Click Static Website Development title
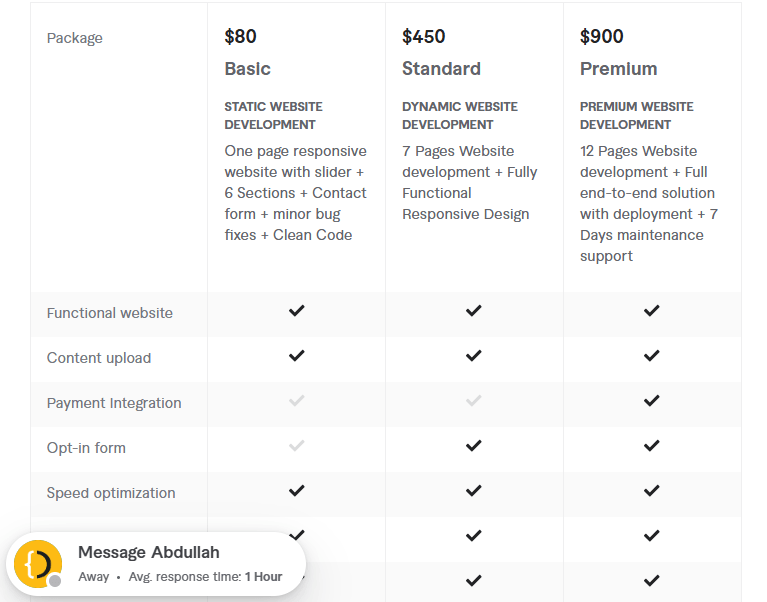 pyautogui.click(x=273, y=115)
